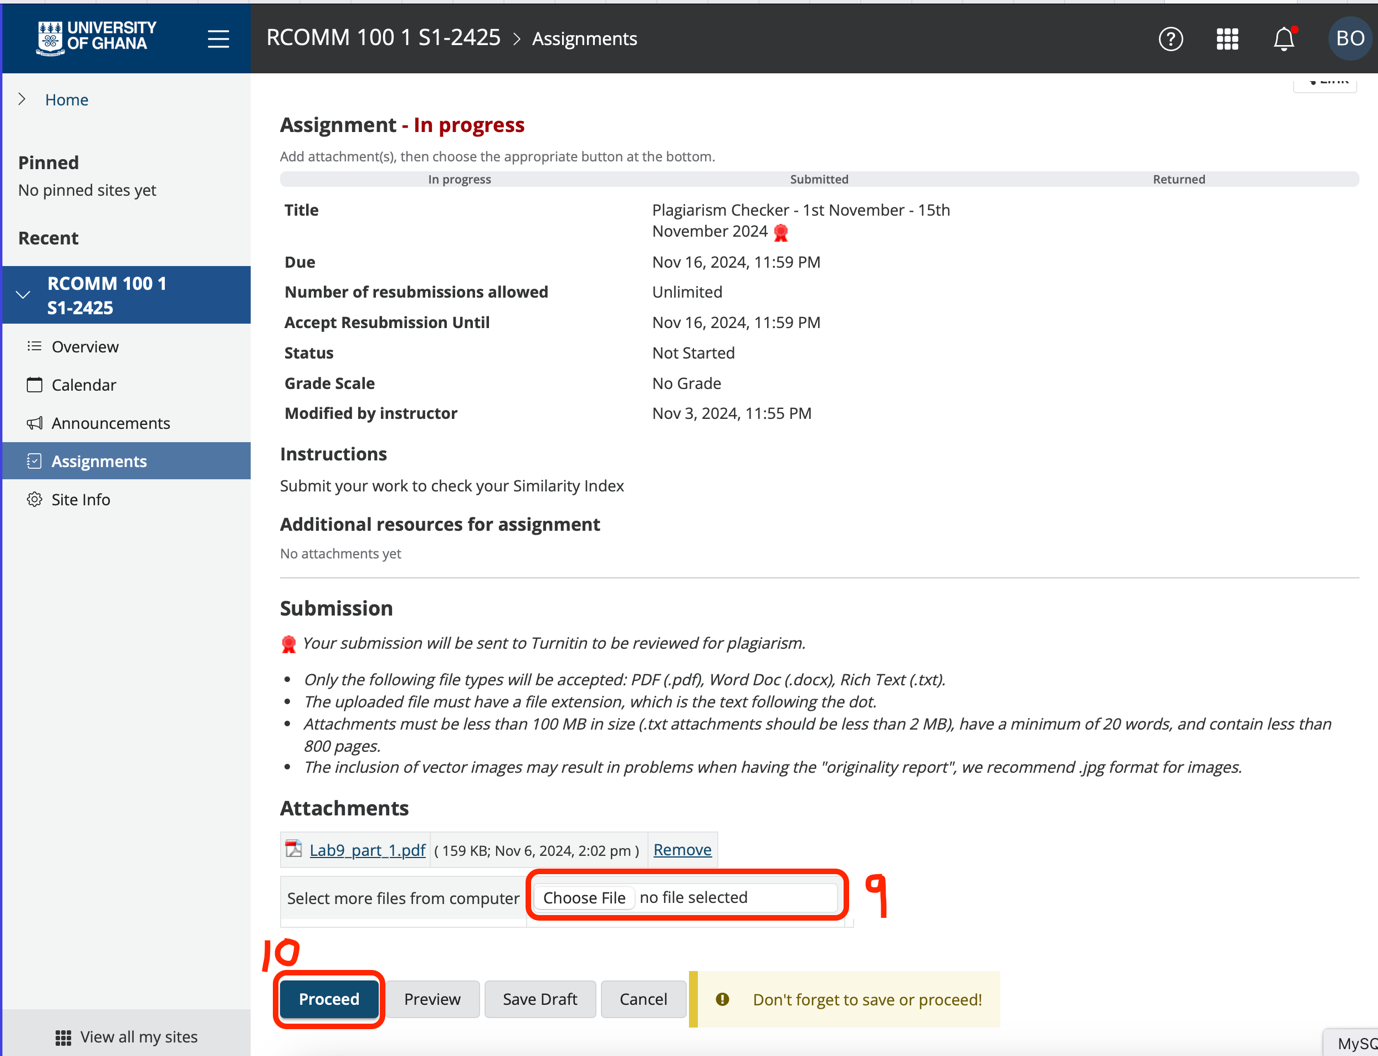Open Calendar via its calendar icon
1378x1056 pixels.
[x=34, y=384]
